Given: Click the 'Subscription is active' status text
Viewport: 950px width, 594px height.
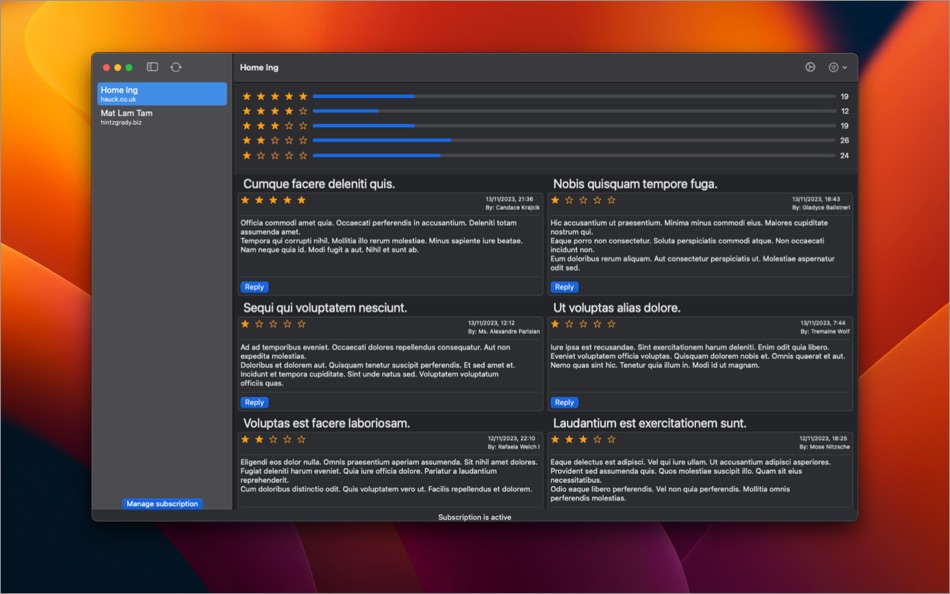Looking at the screenshot, I should click(473, 517).
